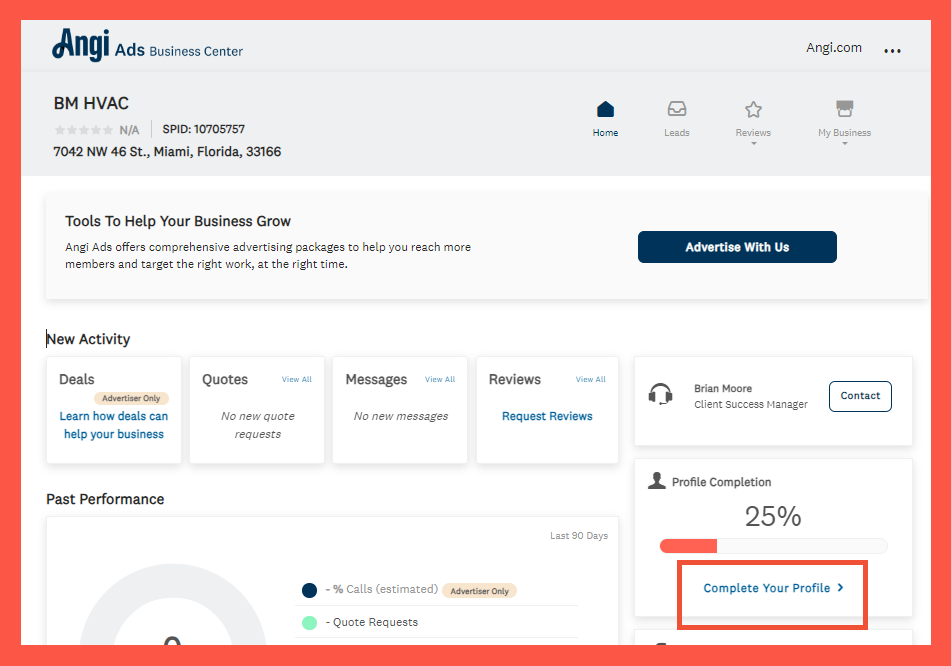Screen dimensions: 951x666
Task: Click the Advertise With Us button
Action: pyautogui.click(x=737, y=247)
